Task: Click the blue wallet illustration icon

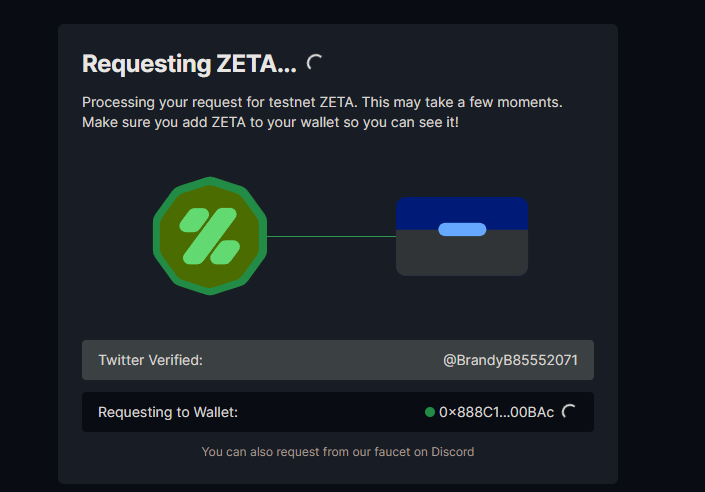Action: 462,236
